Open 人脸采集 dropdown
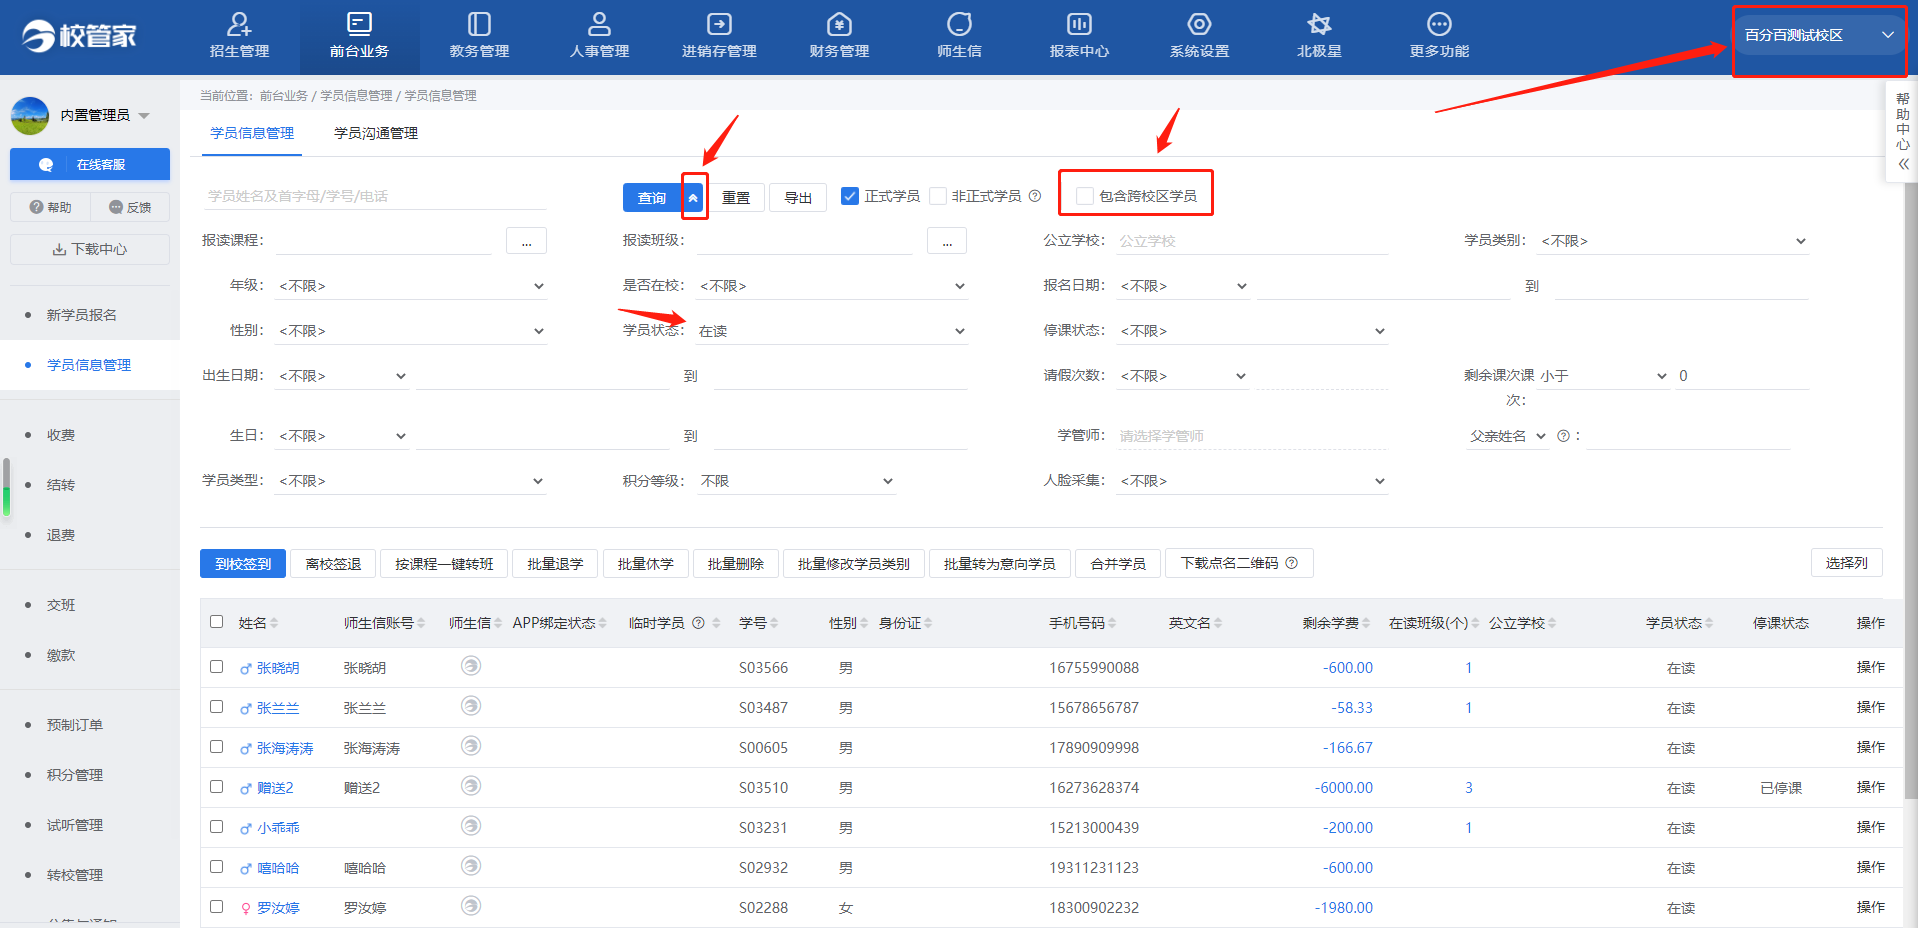 pyautogui.click(x=1253, y=481)
